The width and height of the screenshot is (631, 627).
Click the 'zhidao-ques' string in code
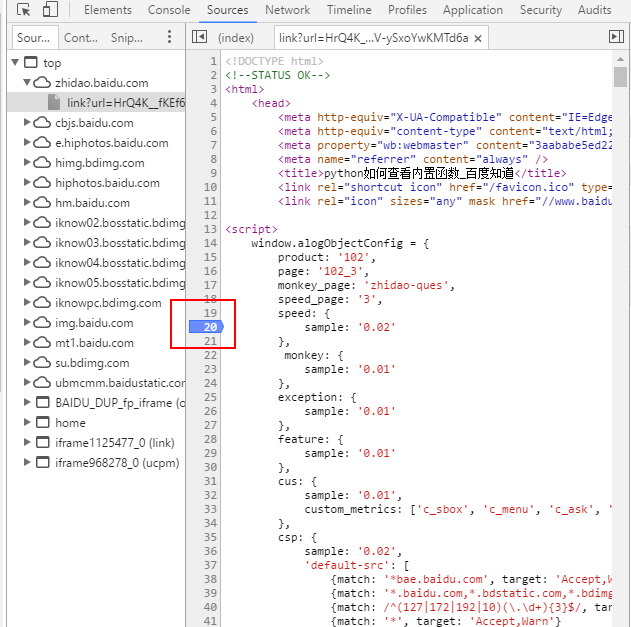406,285
